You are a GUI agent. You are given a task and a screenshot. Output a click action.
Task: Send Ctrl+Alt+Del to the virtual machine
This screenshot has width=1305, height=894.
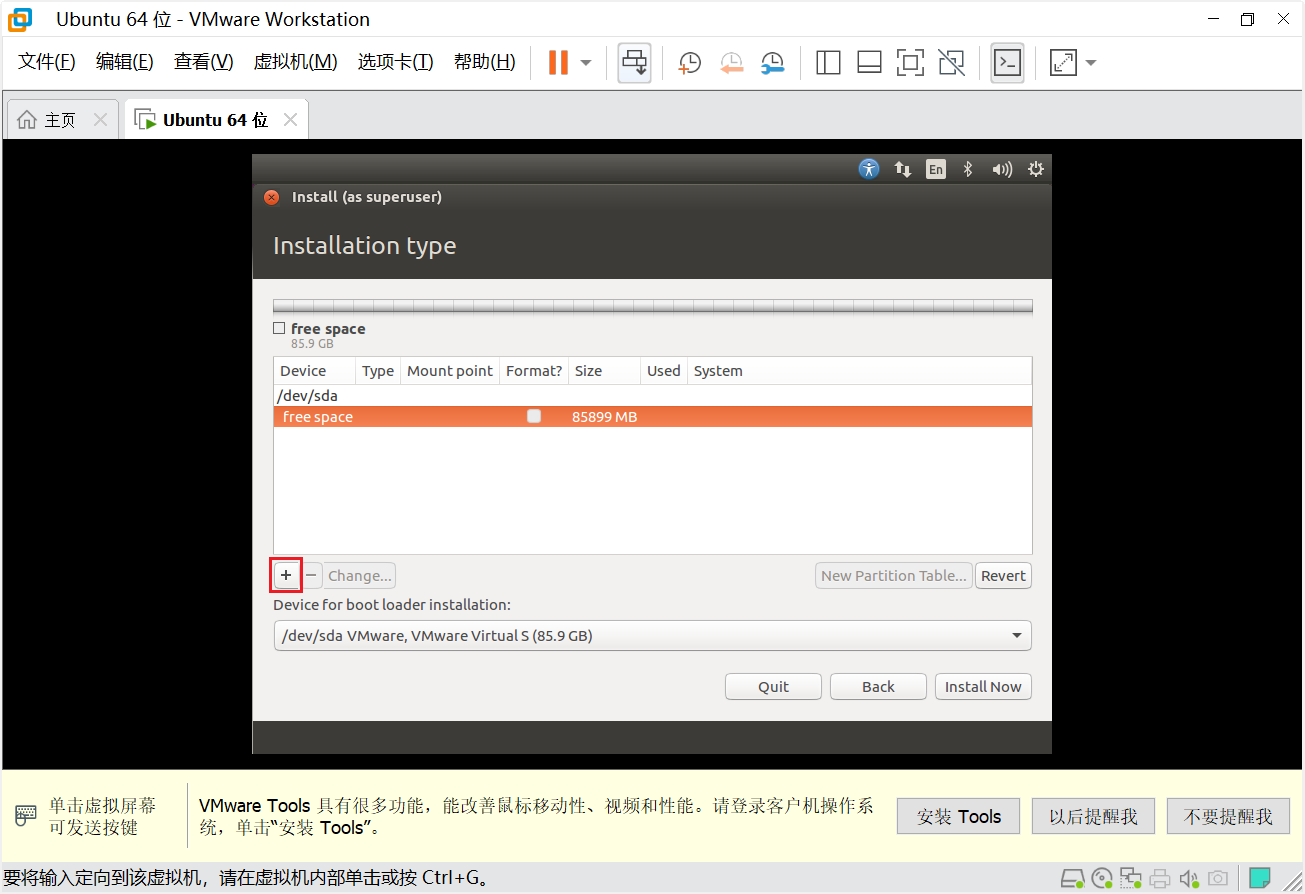pyautogui.click(x=634, y=62)
